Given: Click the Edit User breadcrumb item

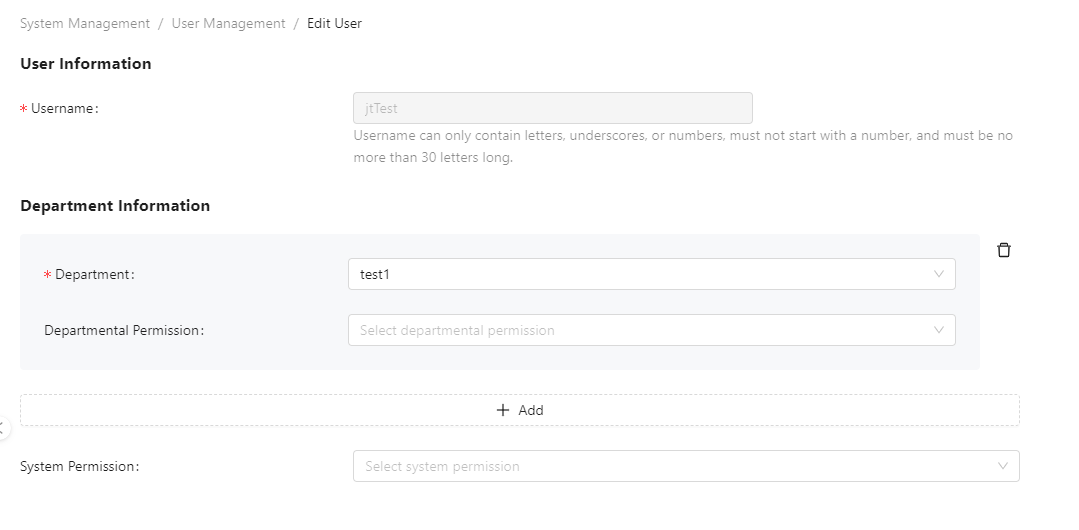Looking at the screenshot, I should (x=334, y=23).
